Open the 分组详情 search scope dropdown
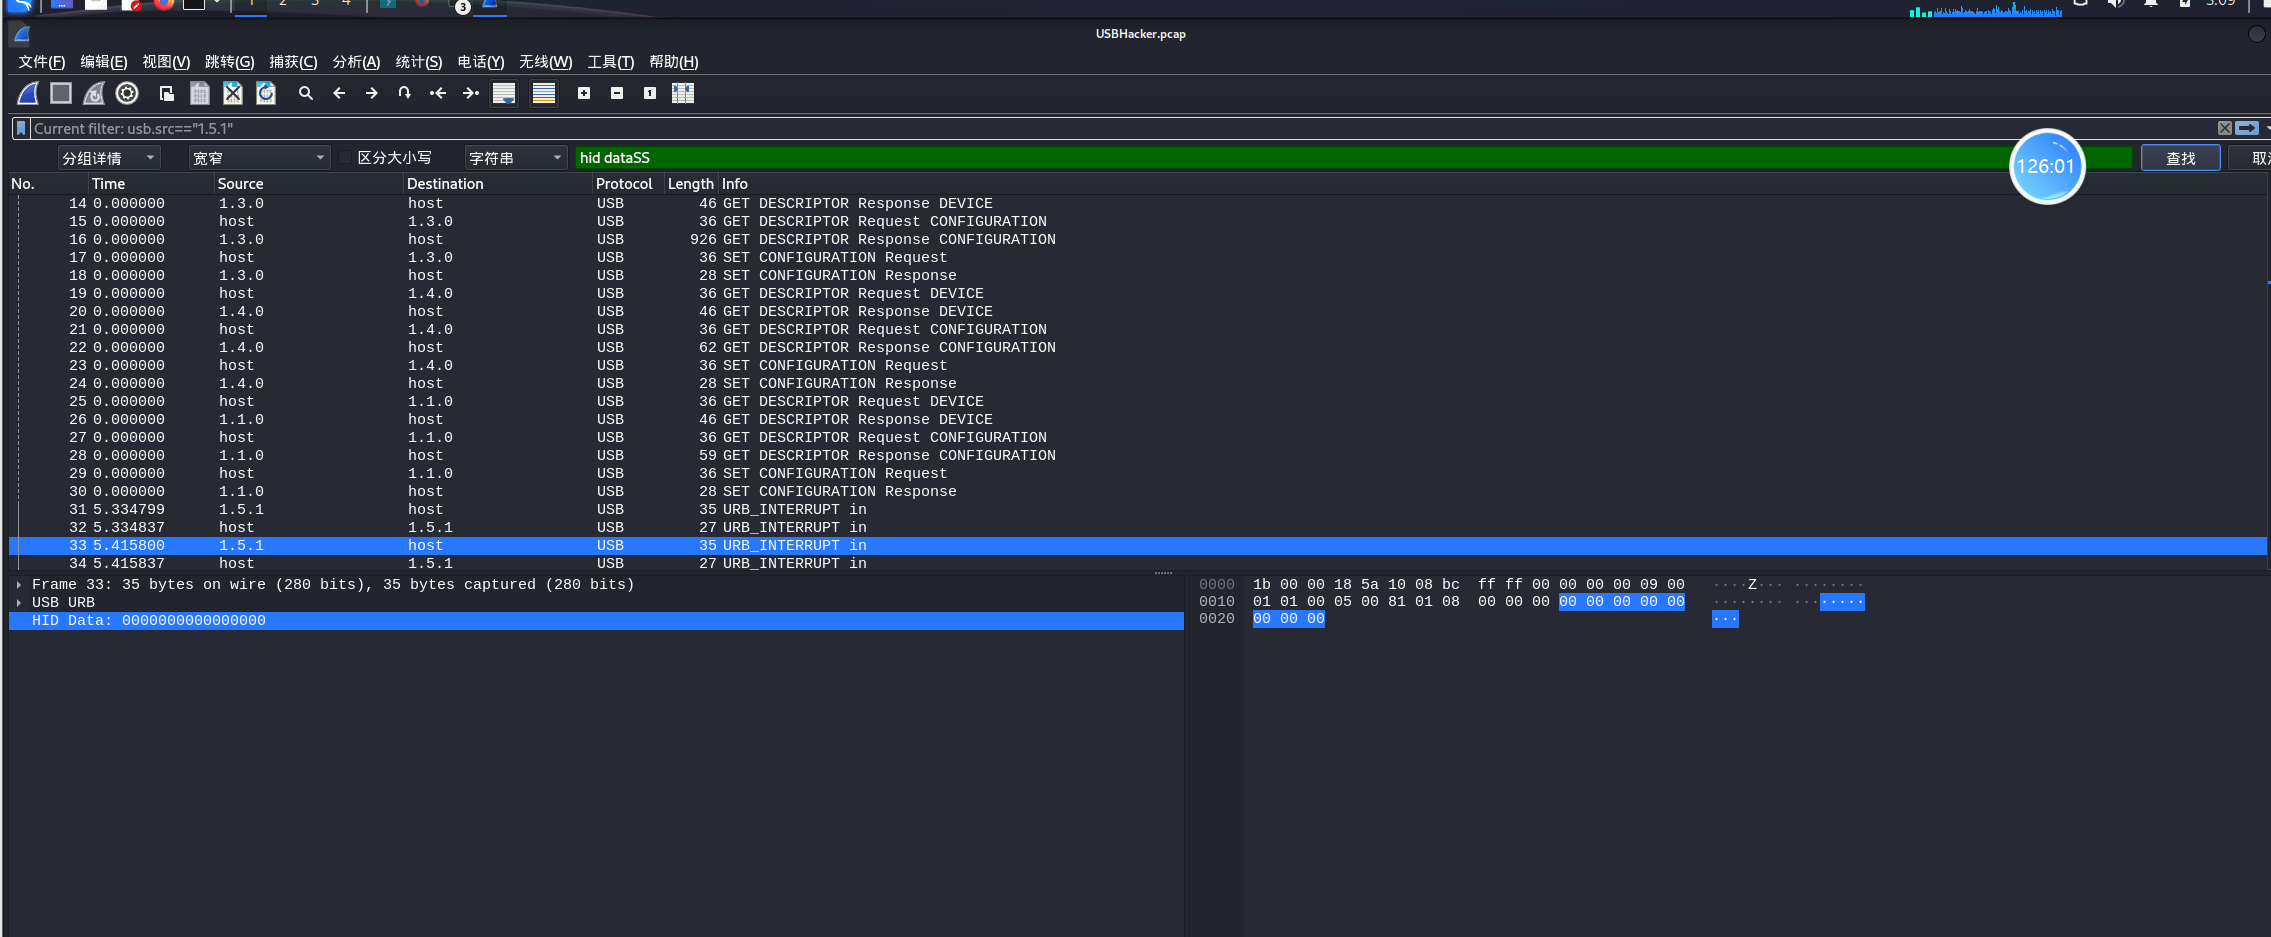The height and width of the screenshot is (937, 2271). point(109,158)
